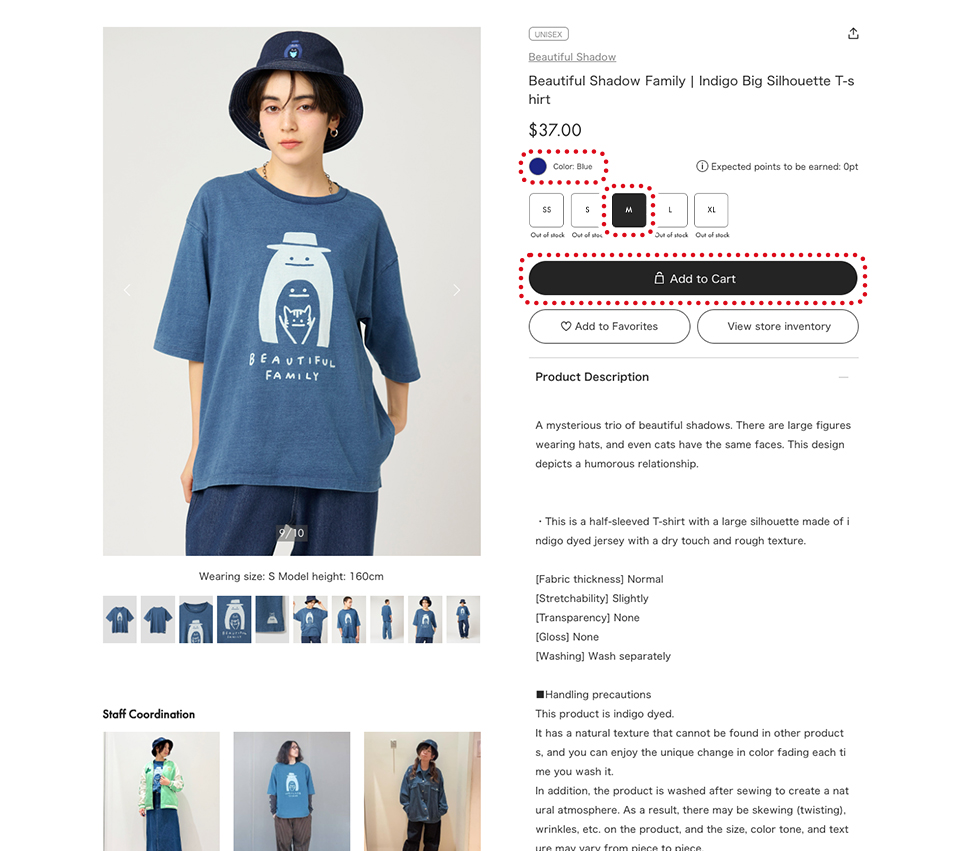Screen dimensions: 960x851
Task: Select size M
Action: (x=629, y=210)
